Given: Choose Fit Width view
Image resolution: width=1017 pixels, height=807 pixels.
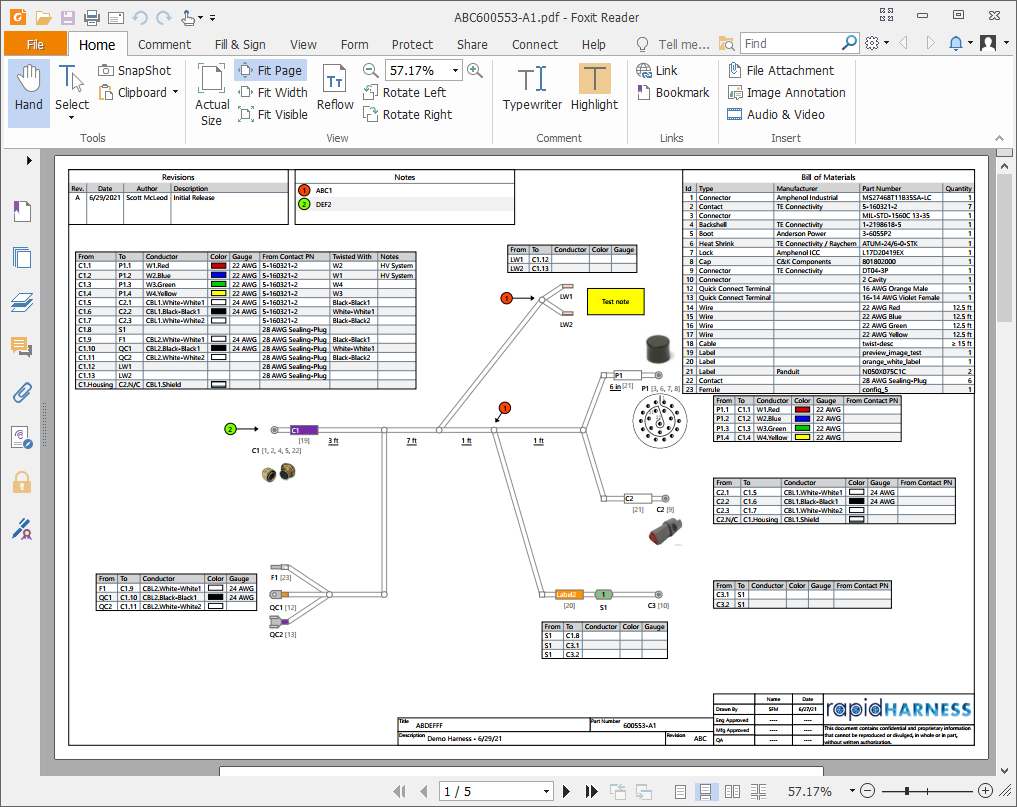Looking at the screenshot, I should [272, 92].
